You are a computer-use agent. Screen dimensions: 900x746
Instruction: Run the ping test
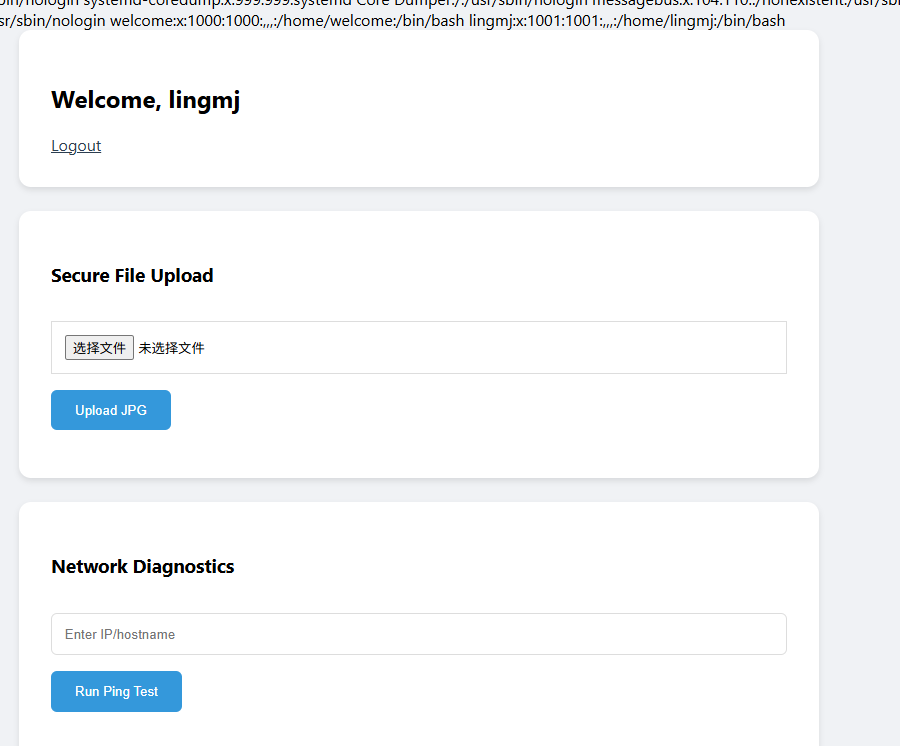pos(116,692)
